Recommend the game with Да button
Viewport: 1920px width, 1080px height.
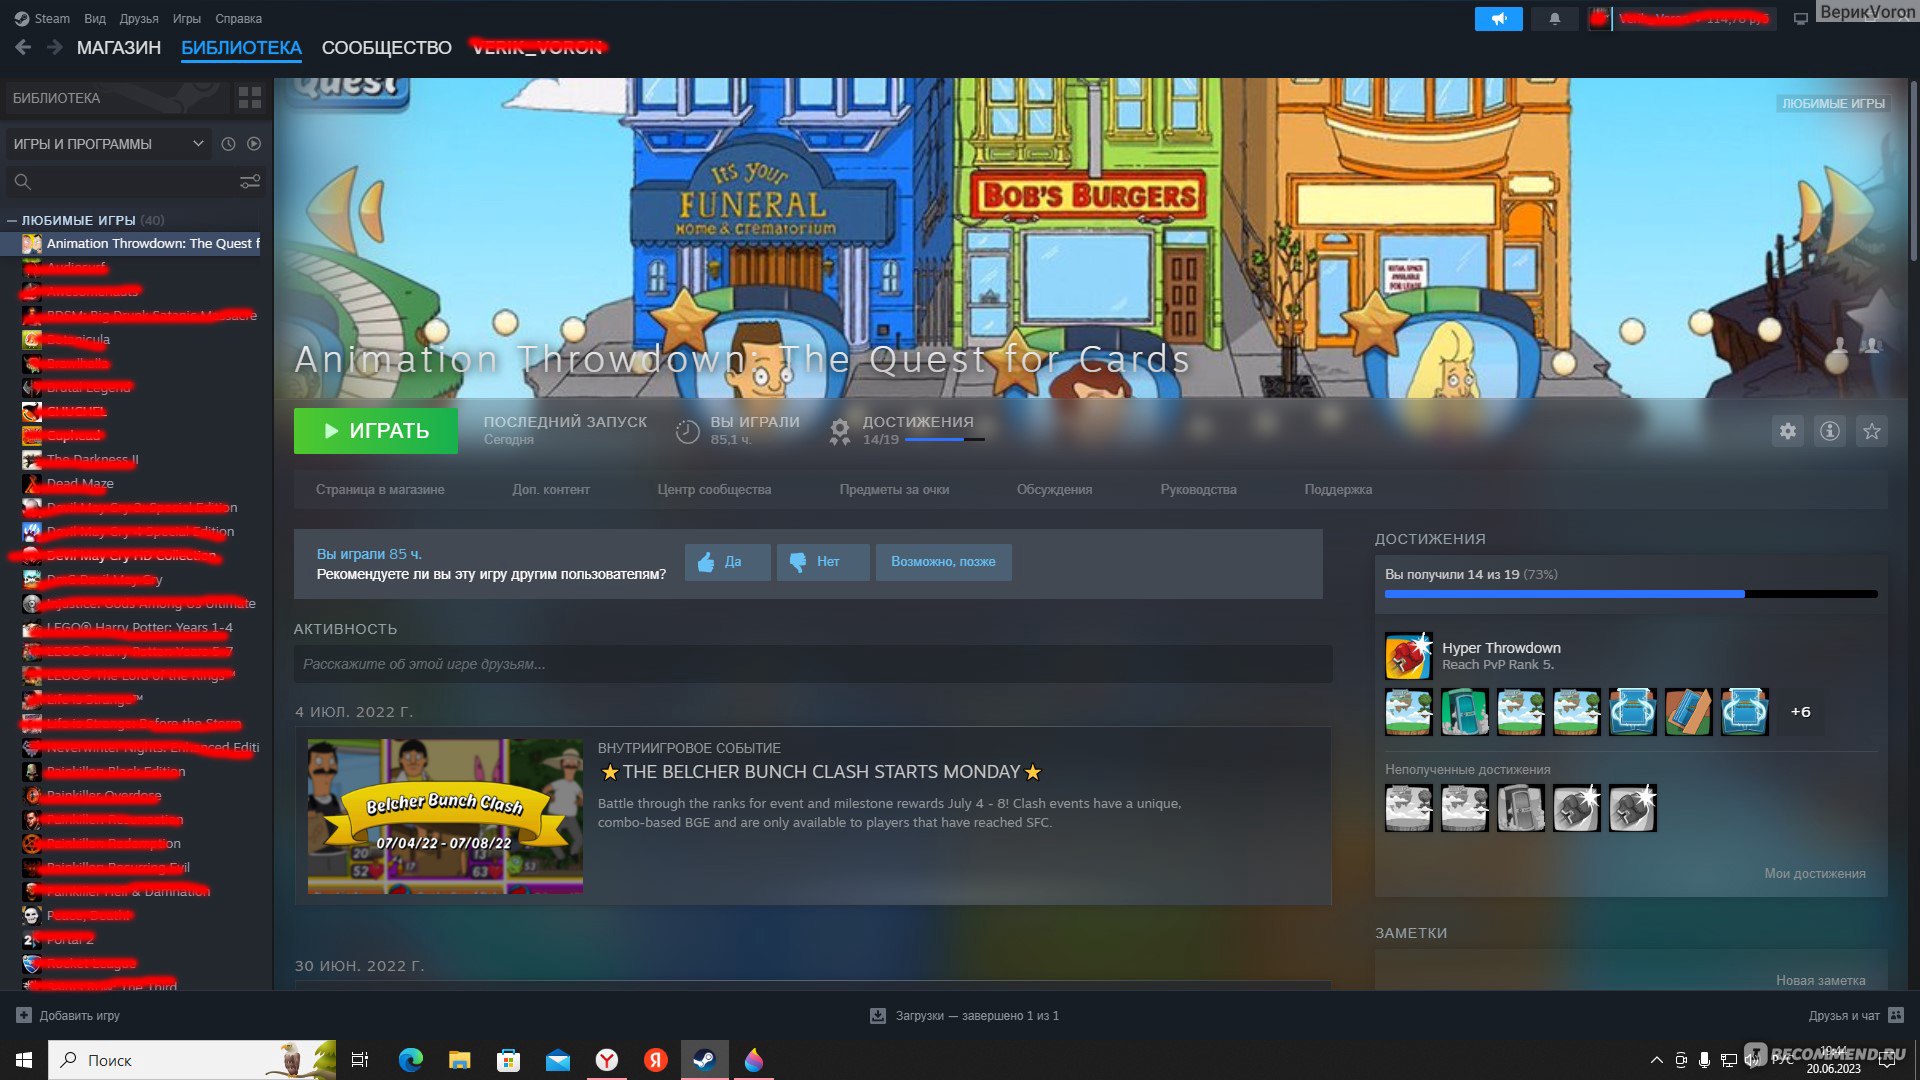728,562
